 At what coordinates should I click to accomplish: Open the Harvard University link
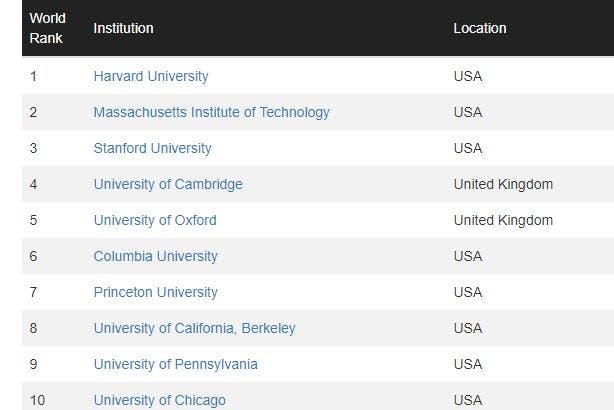click(151, 76)
